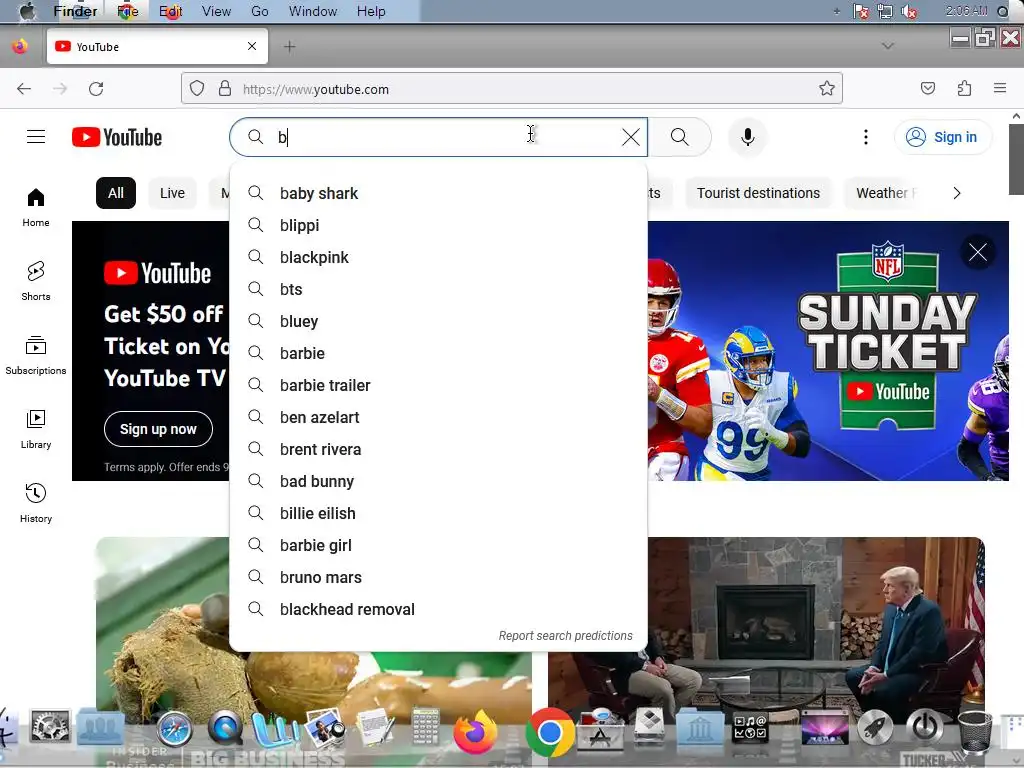Click Sign up now on the ad
The height and width of the screenshot is (768, 1024).
click(158, 429)
